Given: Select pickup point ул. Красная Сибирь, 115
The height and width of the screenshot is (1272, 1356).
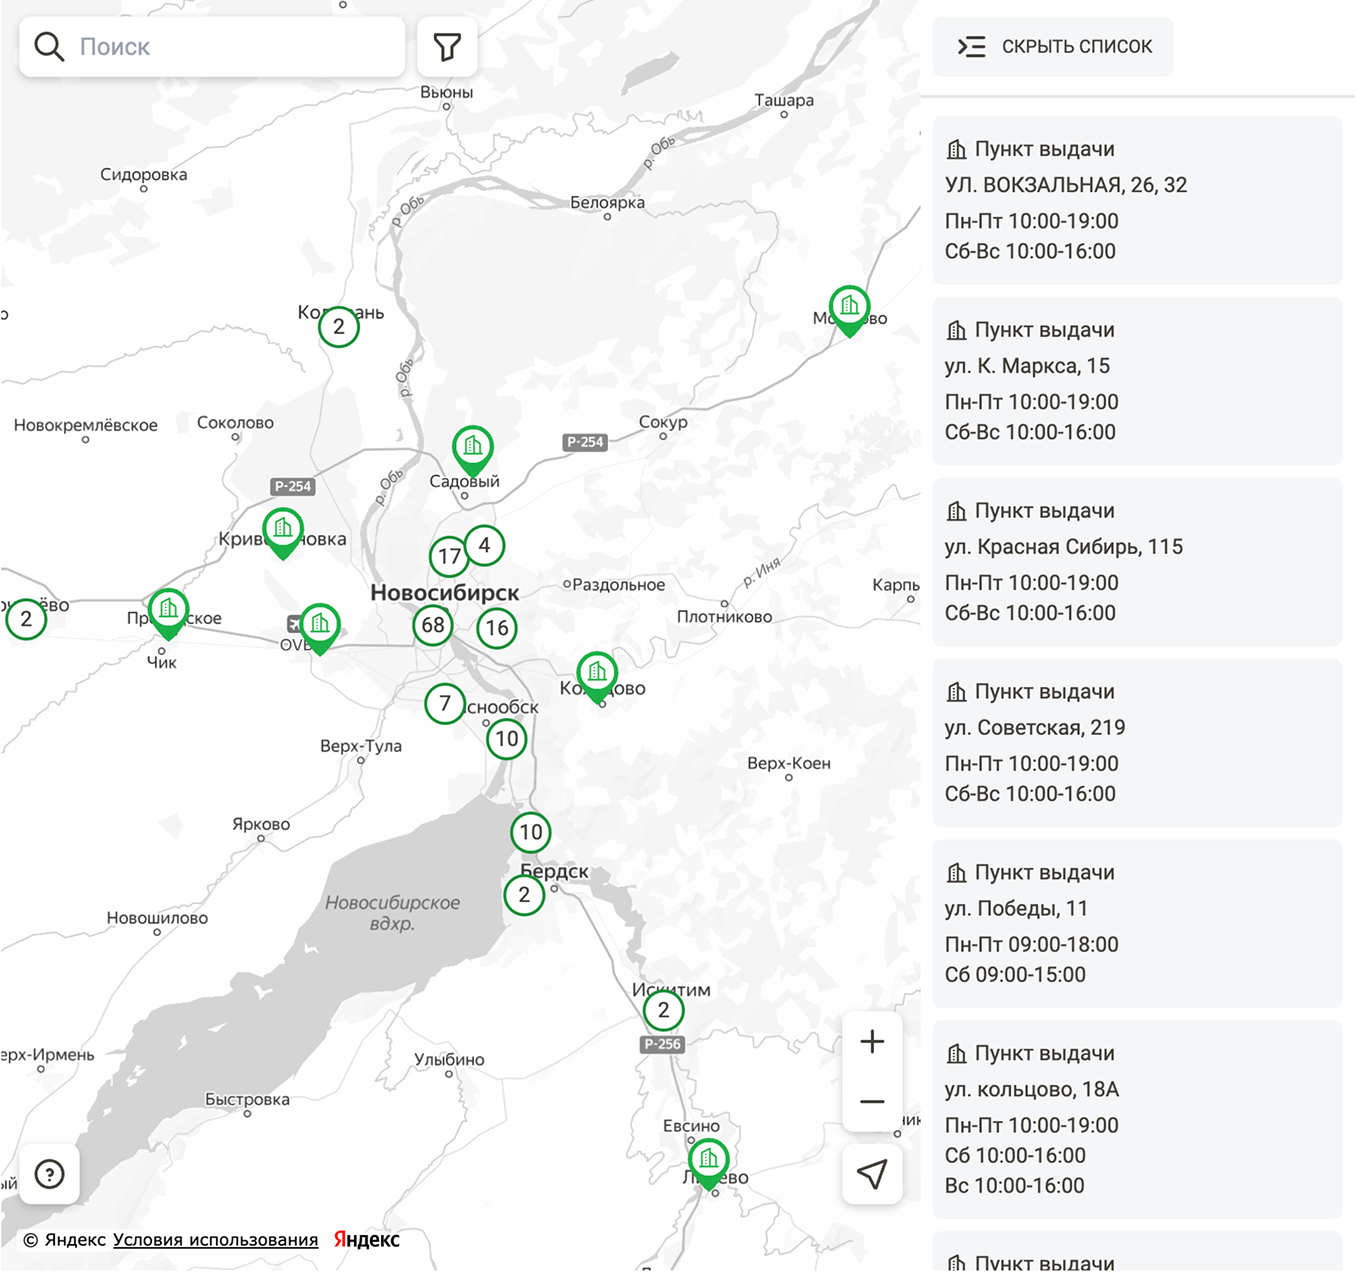Looking at the screenshot, I should (1137, 562).
